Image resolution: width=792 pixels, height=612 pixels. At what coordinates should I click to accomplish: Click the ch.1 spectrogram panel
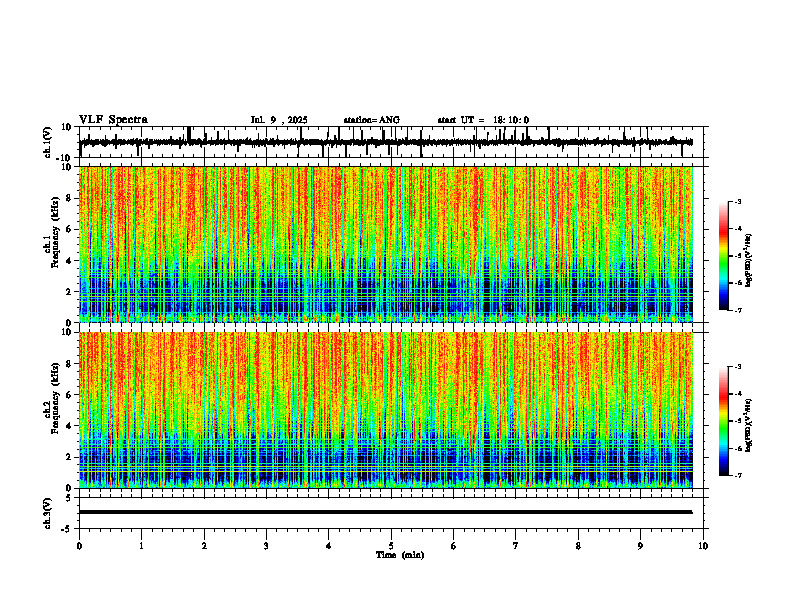386,244
